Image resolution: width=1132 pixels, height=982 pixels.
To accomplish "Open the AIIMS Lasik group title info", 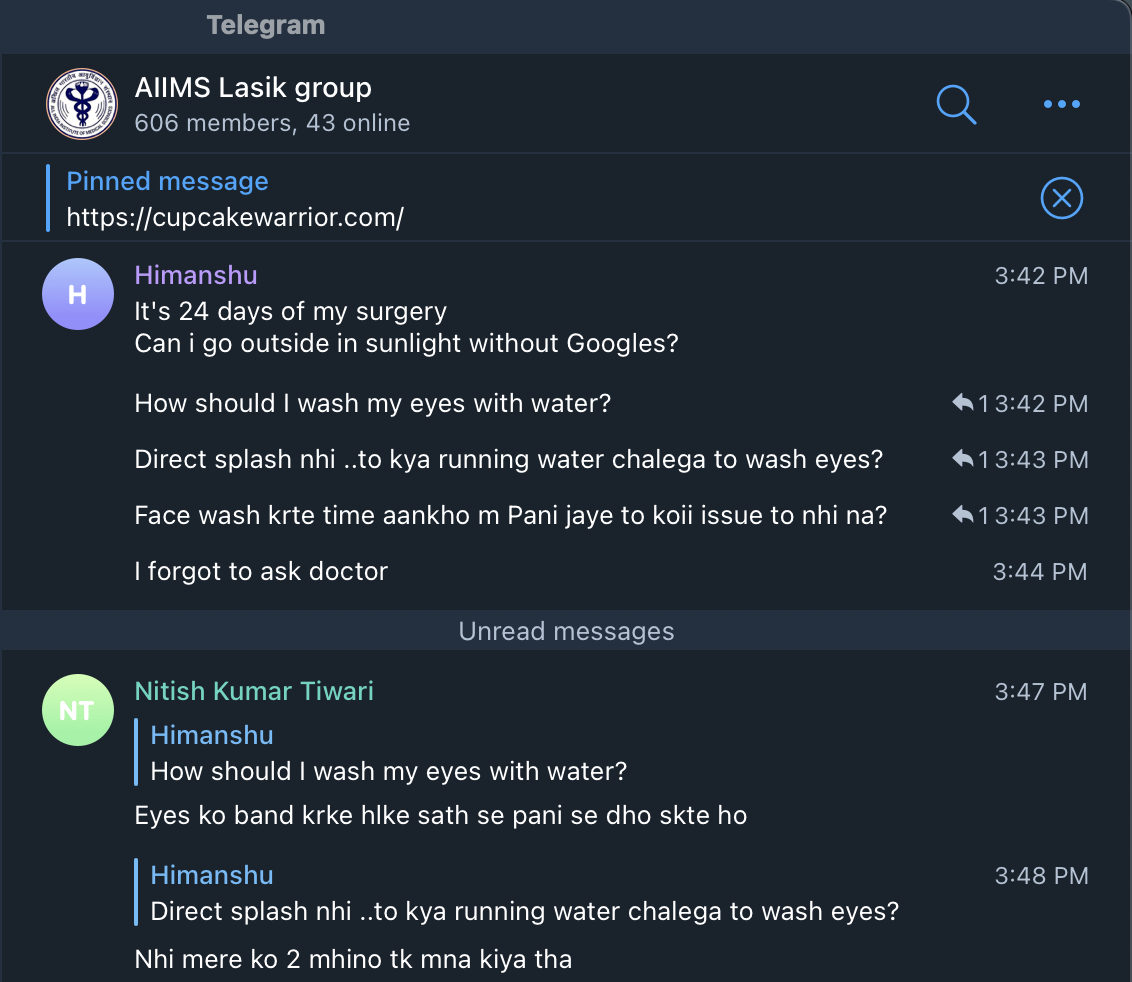I will [x=253, y=88].
